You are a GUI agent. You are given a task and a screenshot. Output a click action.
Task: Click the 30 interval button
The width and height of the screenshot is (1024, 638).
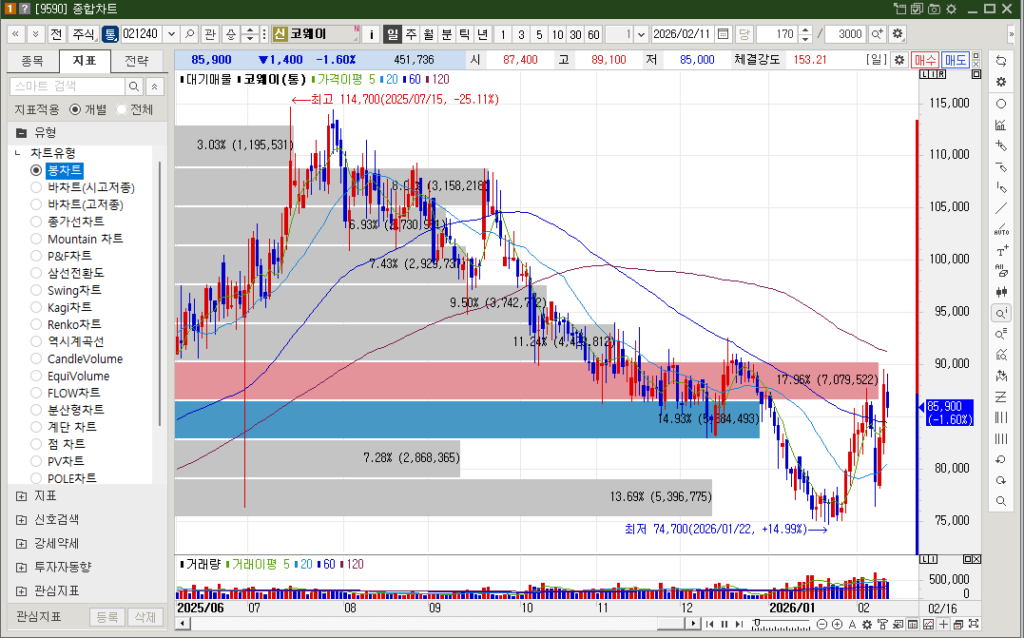point(575,34)
